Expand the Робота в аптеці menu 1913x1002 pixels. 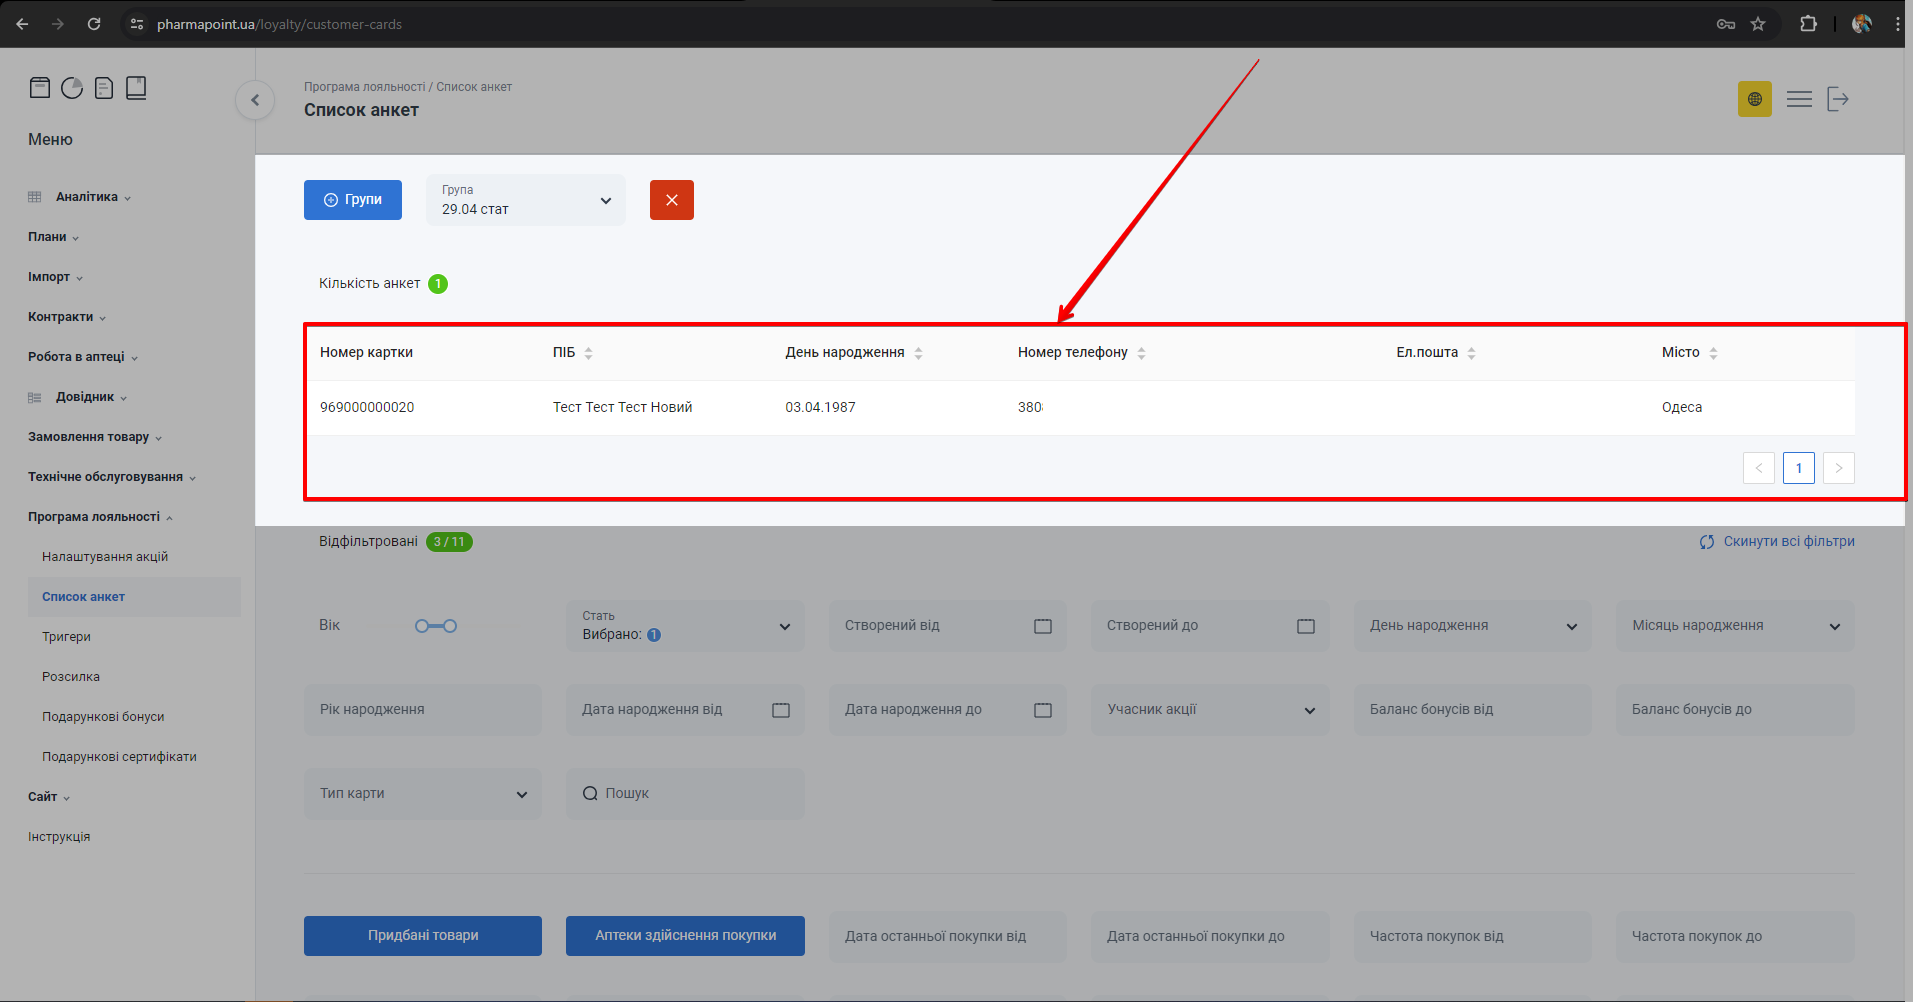pos(83,357)
